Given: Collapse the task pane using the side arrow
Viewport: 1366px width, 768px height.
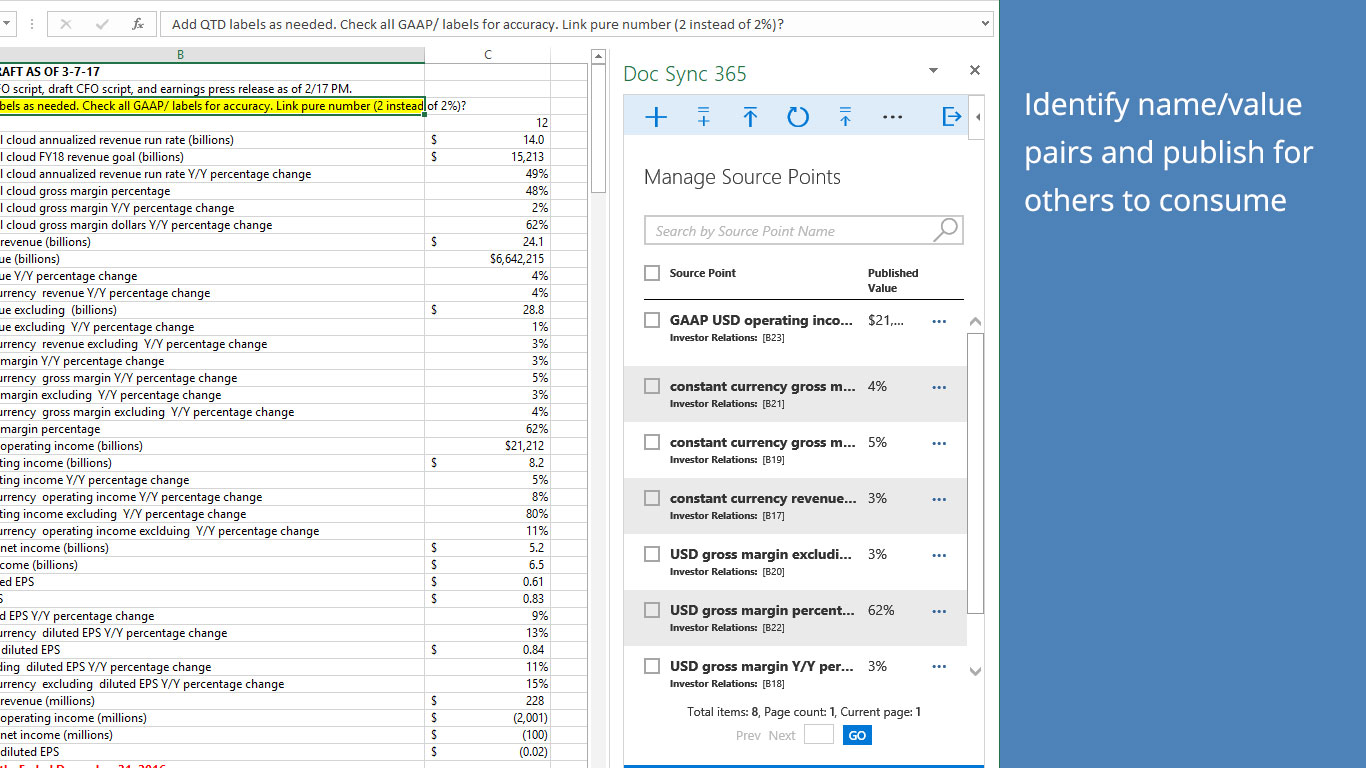Looking at the screenshot, I should [x=978, y=118].
